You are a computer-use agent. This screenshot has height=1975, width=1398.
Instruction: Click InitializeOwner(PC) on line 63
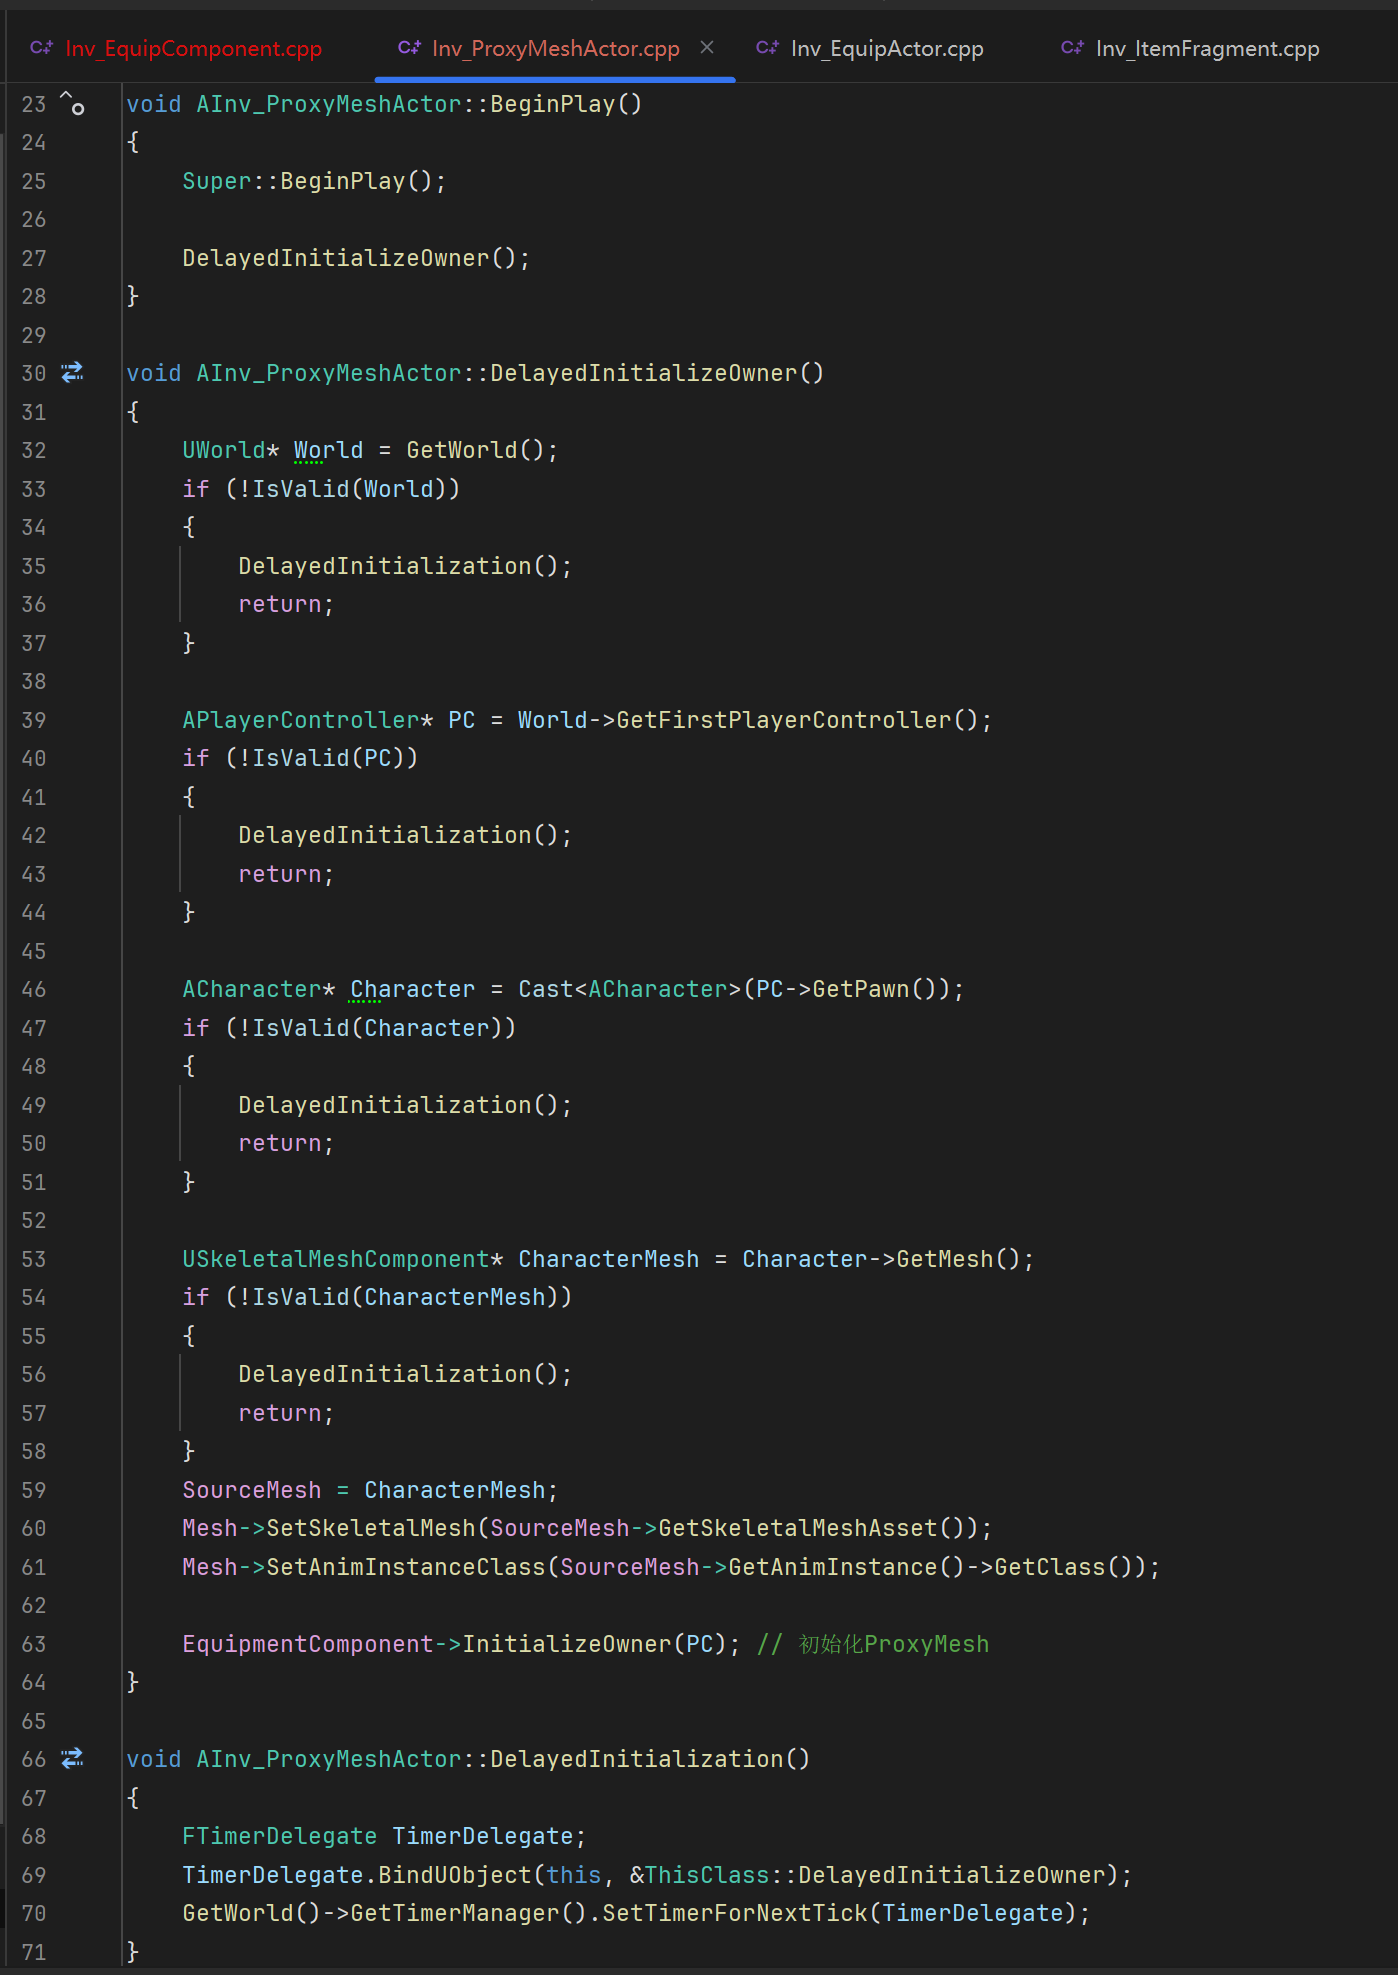click(x=594, y=1644)
